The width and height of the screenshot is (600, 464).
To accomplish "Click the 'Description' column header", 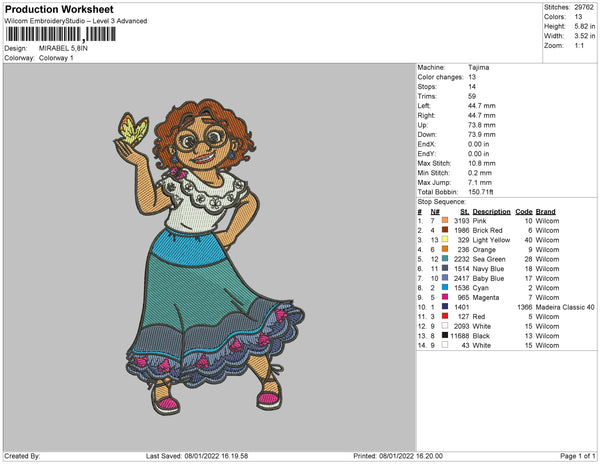I will [x=491, y=211].
